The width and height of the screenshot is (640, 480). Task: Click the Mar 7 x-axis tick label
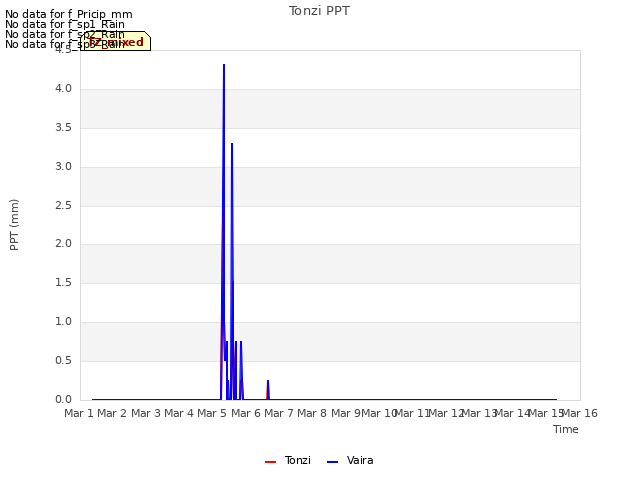[x=279, y=413]
